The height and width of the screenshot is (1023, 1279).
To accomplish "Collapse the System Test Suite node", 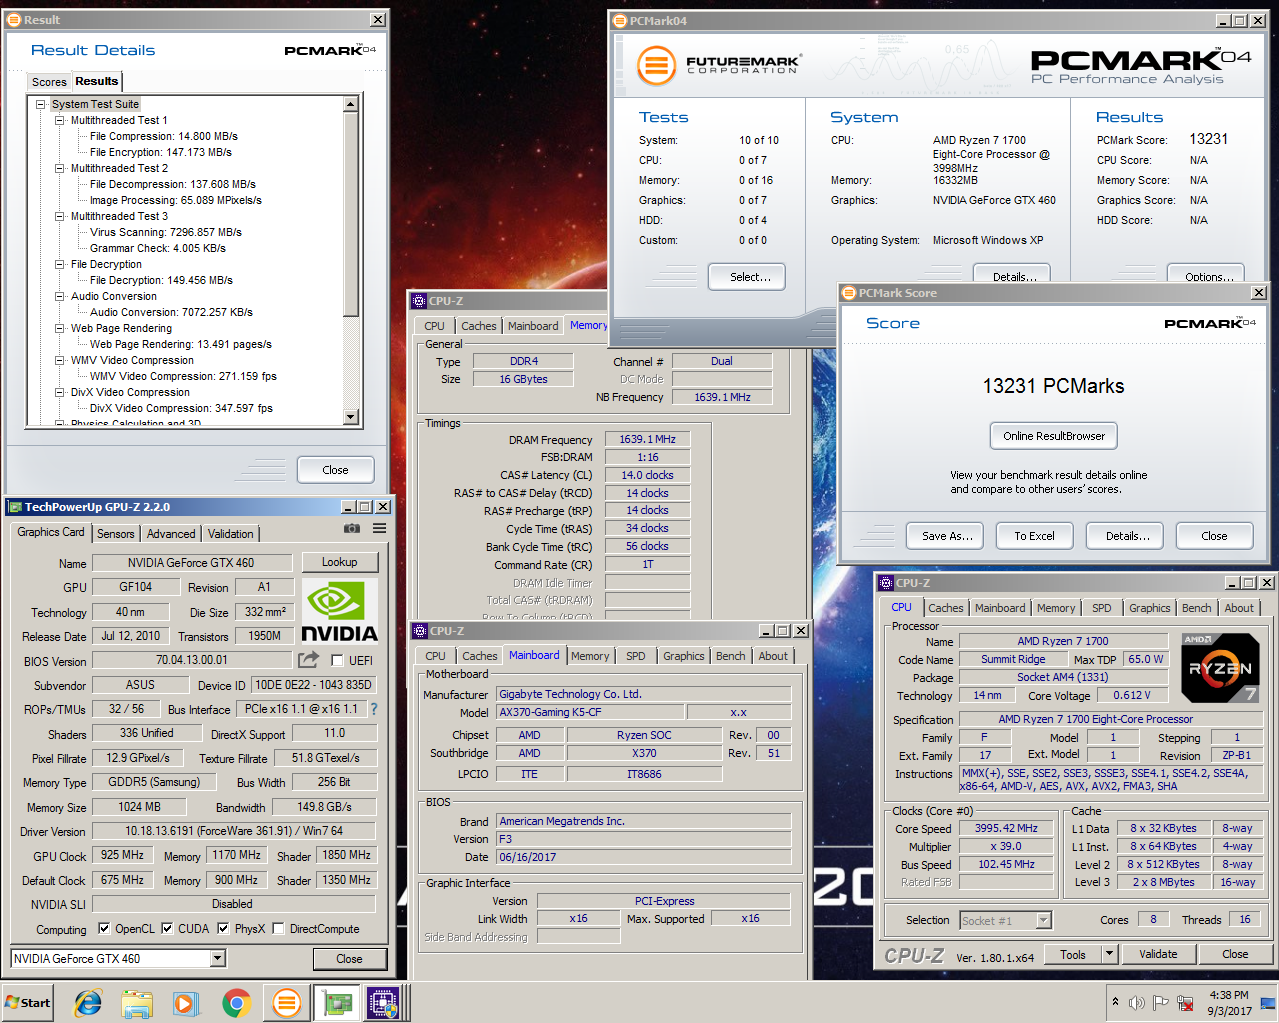I will pyautogui.click(x=41, y=104).
